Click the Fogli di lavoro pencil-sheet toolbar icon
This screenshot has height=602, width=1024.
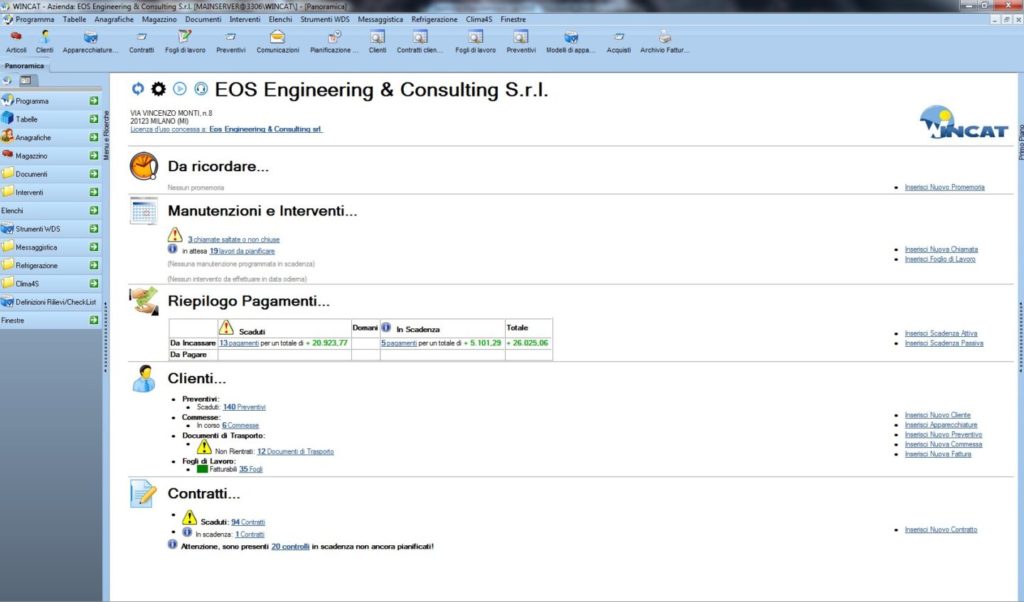pos(185,42)
